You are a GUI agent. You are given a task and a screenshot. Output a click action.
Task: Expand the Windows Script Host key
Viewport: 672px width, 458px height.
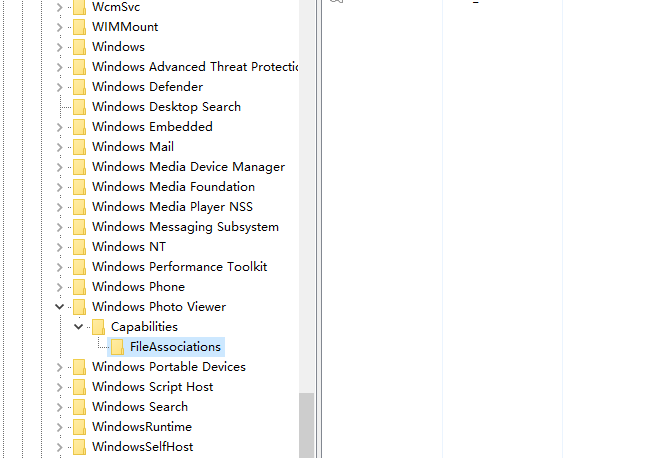tap(60, 387)
